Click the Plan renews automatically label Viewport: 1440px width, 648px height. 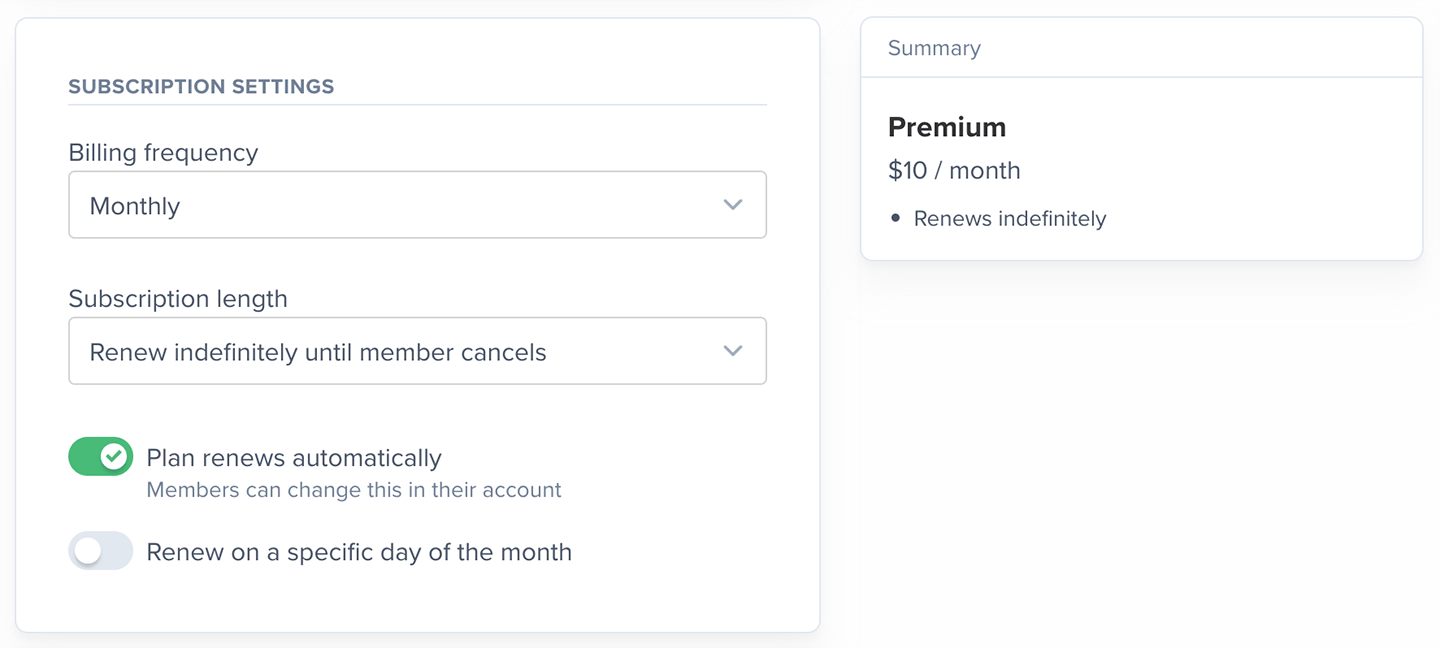[293, 458]
